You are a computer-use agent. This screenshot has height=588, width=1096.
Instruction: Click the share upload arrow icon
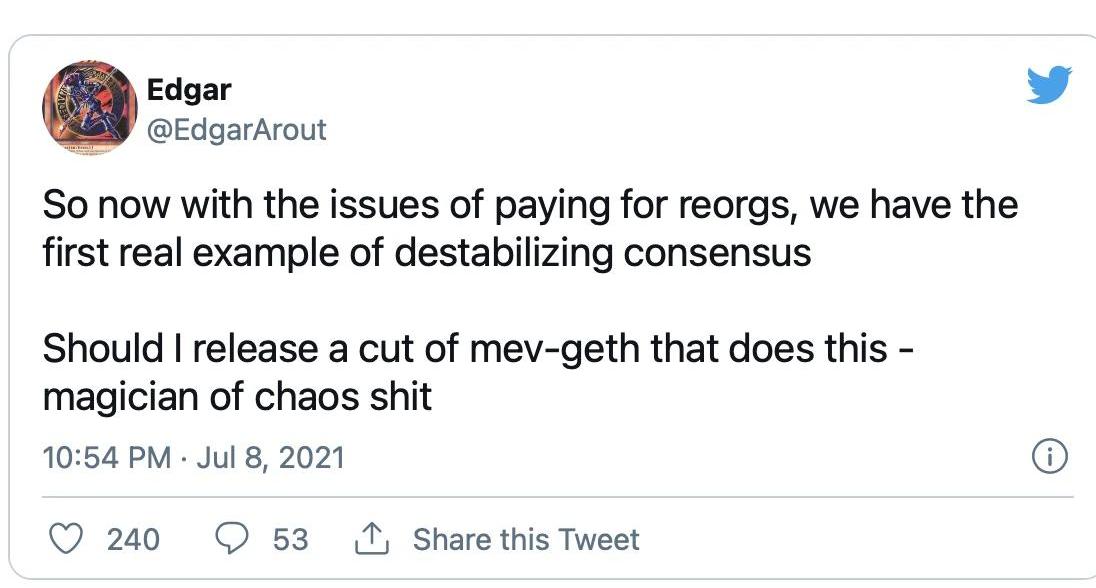368,539
